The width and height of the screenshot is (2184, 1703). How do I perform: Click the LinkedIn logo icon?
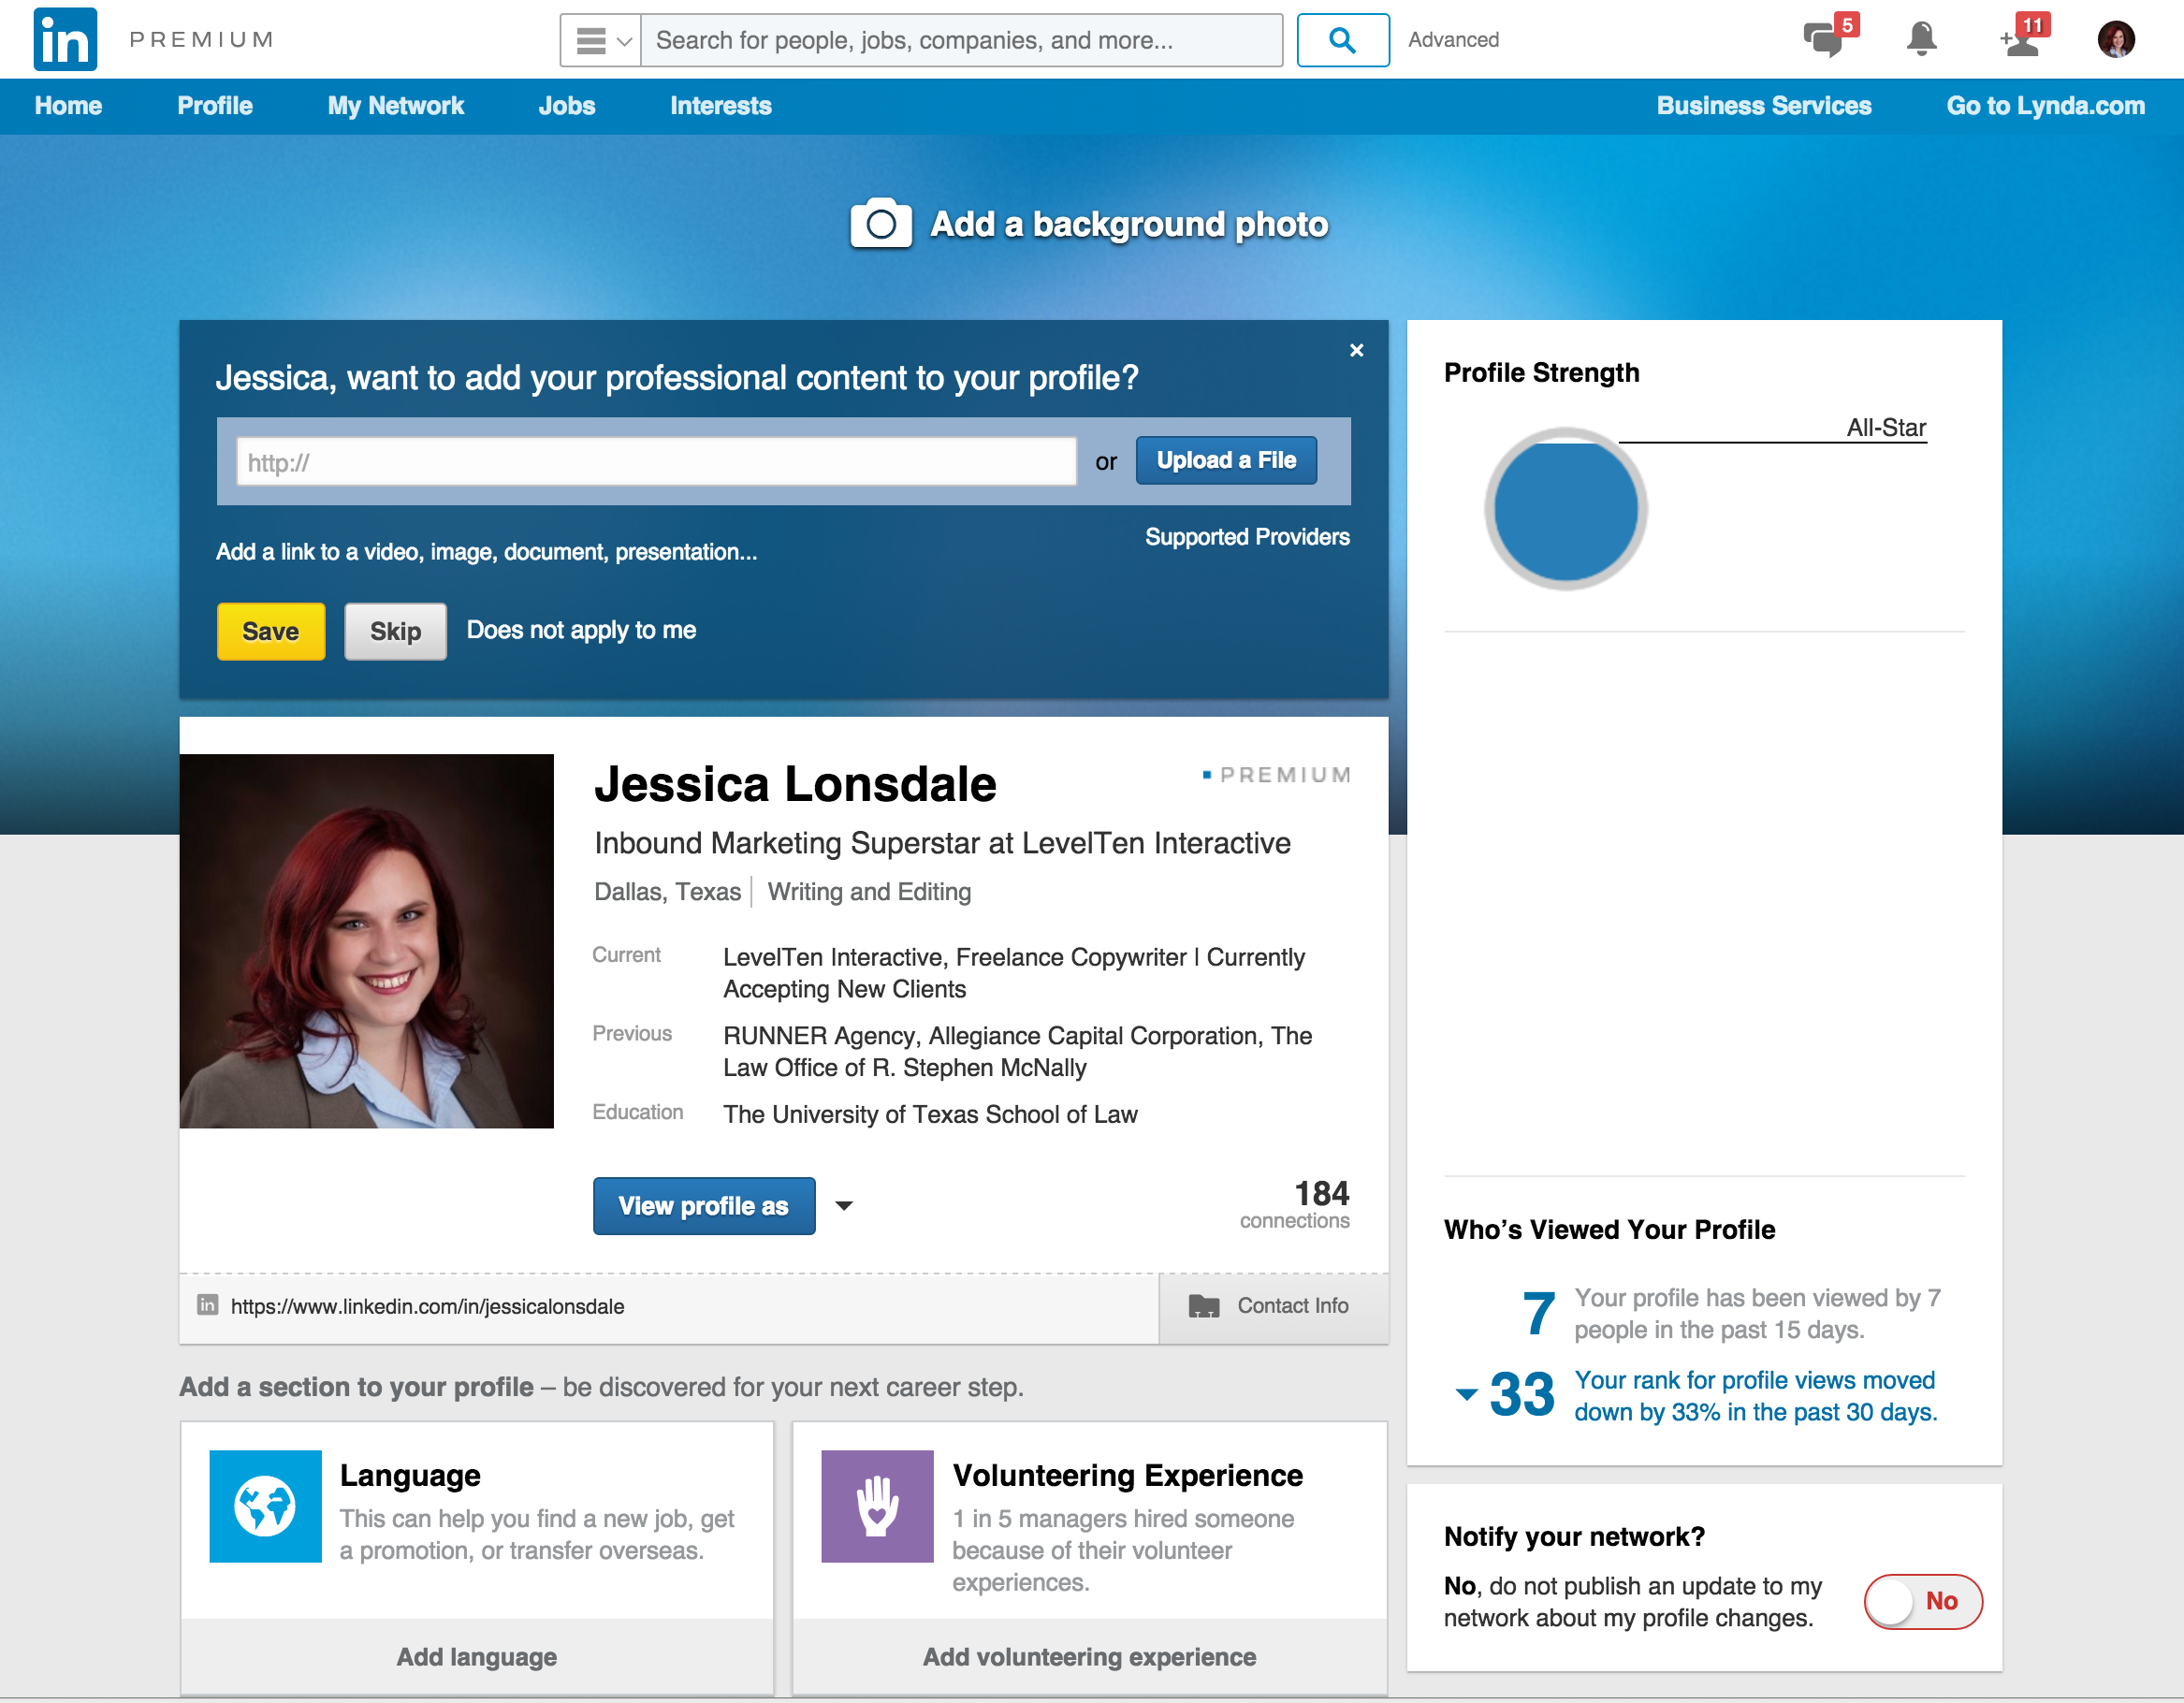(65, 40)
